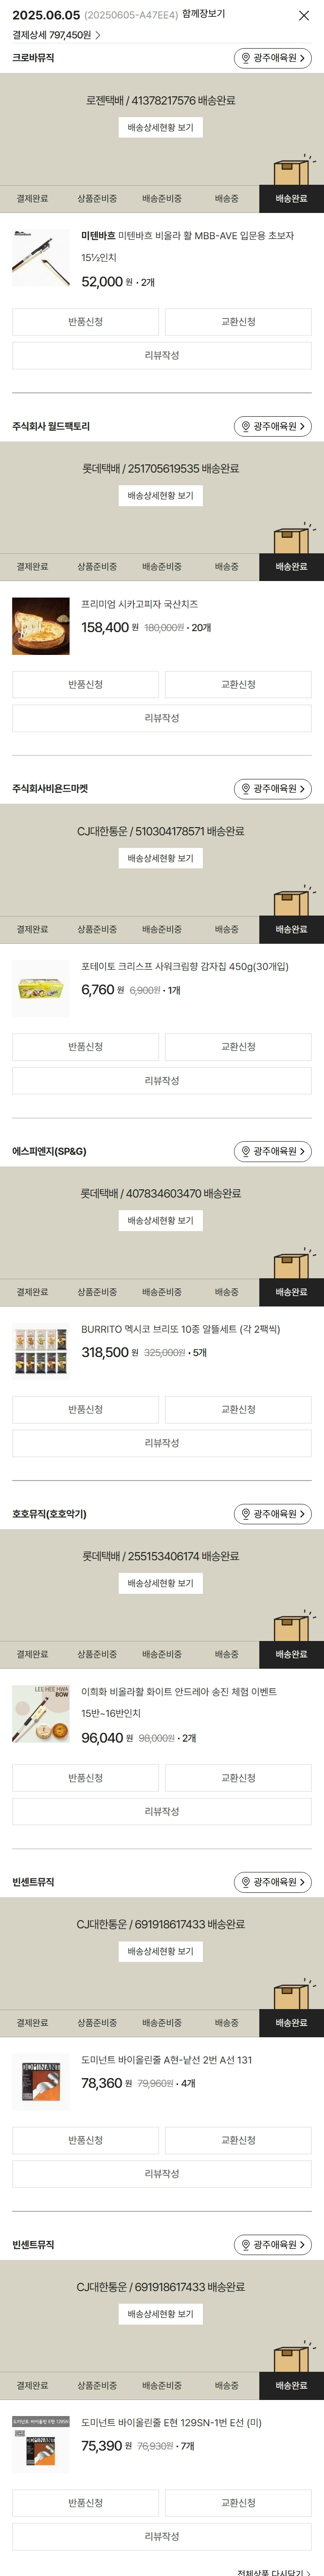Open the 포테이토 크리스프 product thumbnail

(41, 989)
